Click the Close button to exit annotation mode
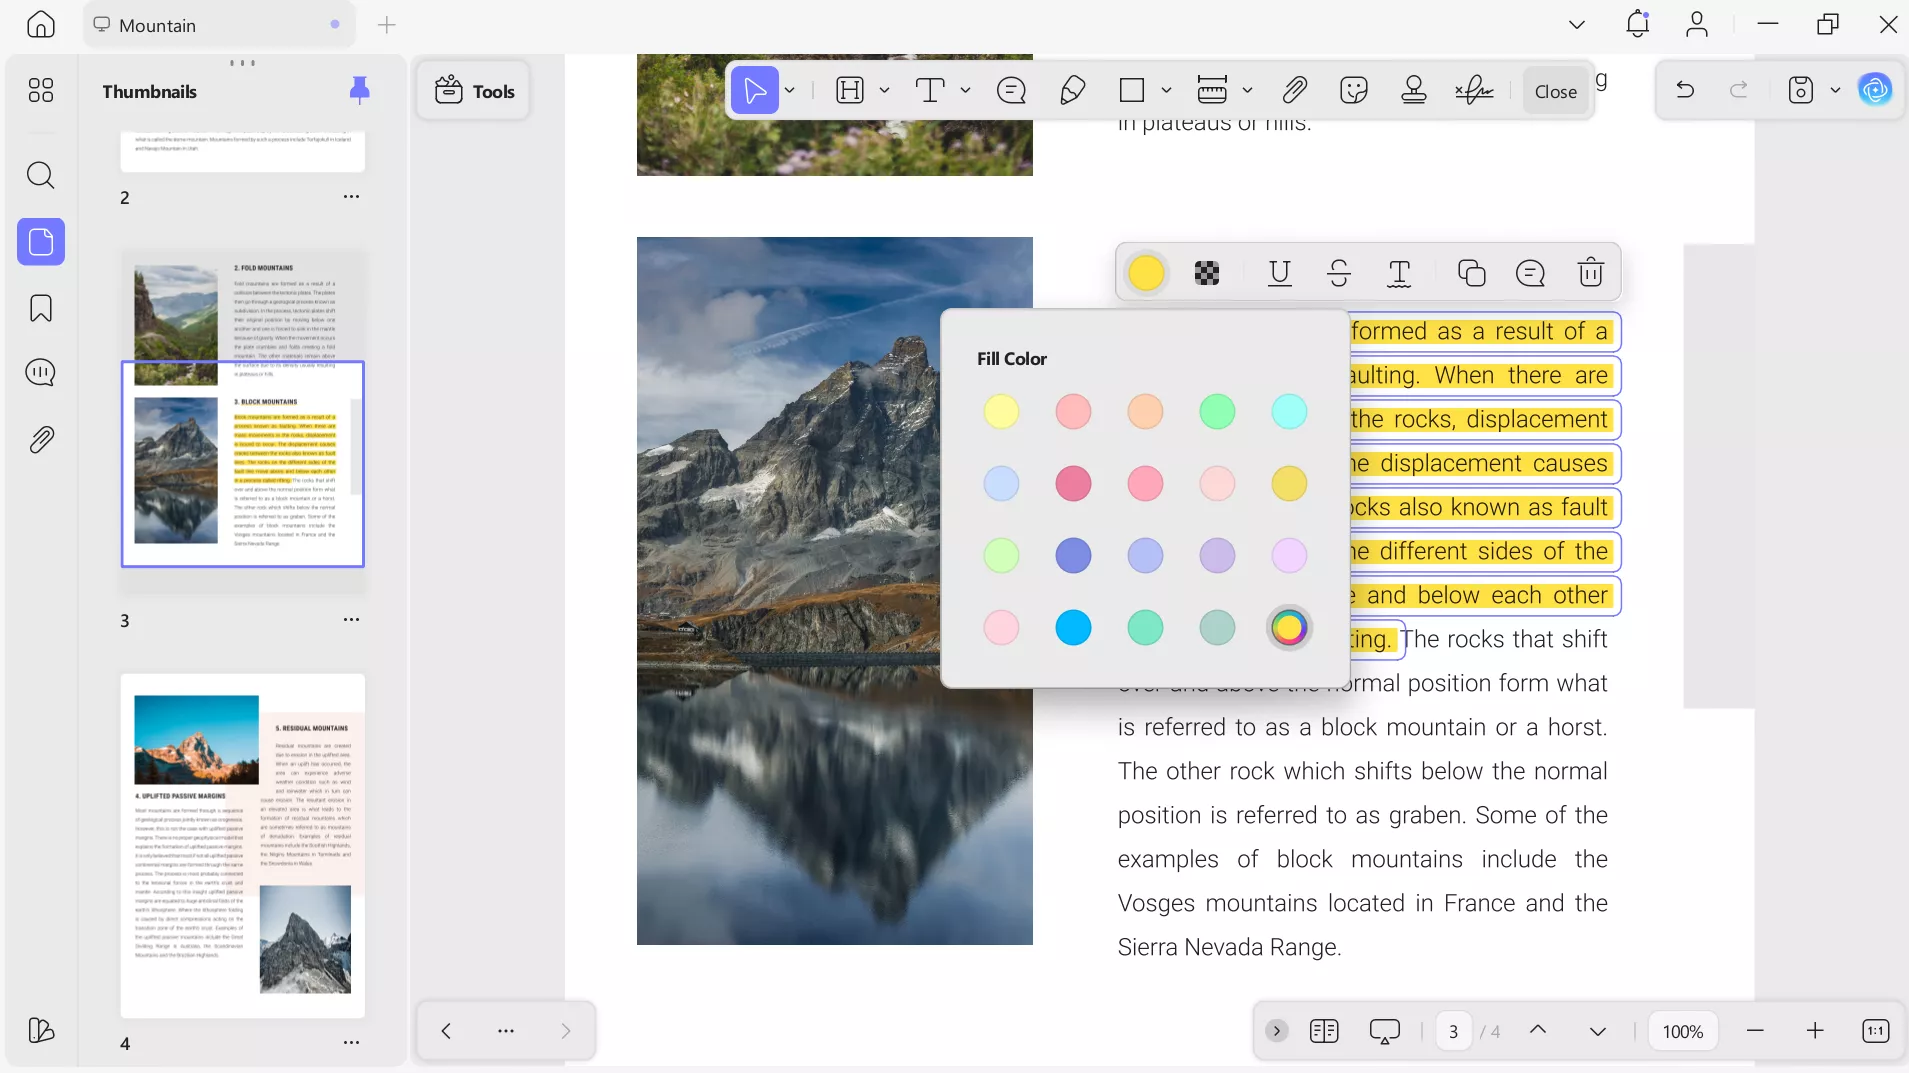The width and height of the screenshot is (1909, 1073). (1555, 90)
